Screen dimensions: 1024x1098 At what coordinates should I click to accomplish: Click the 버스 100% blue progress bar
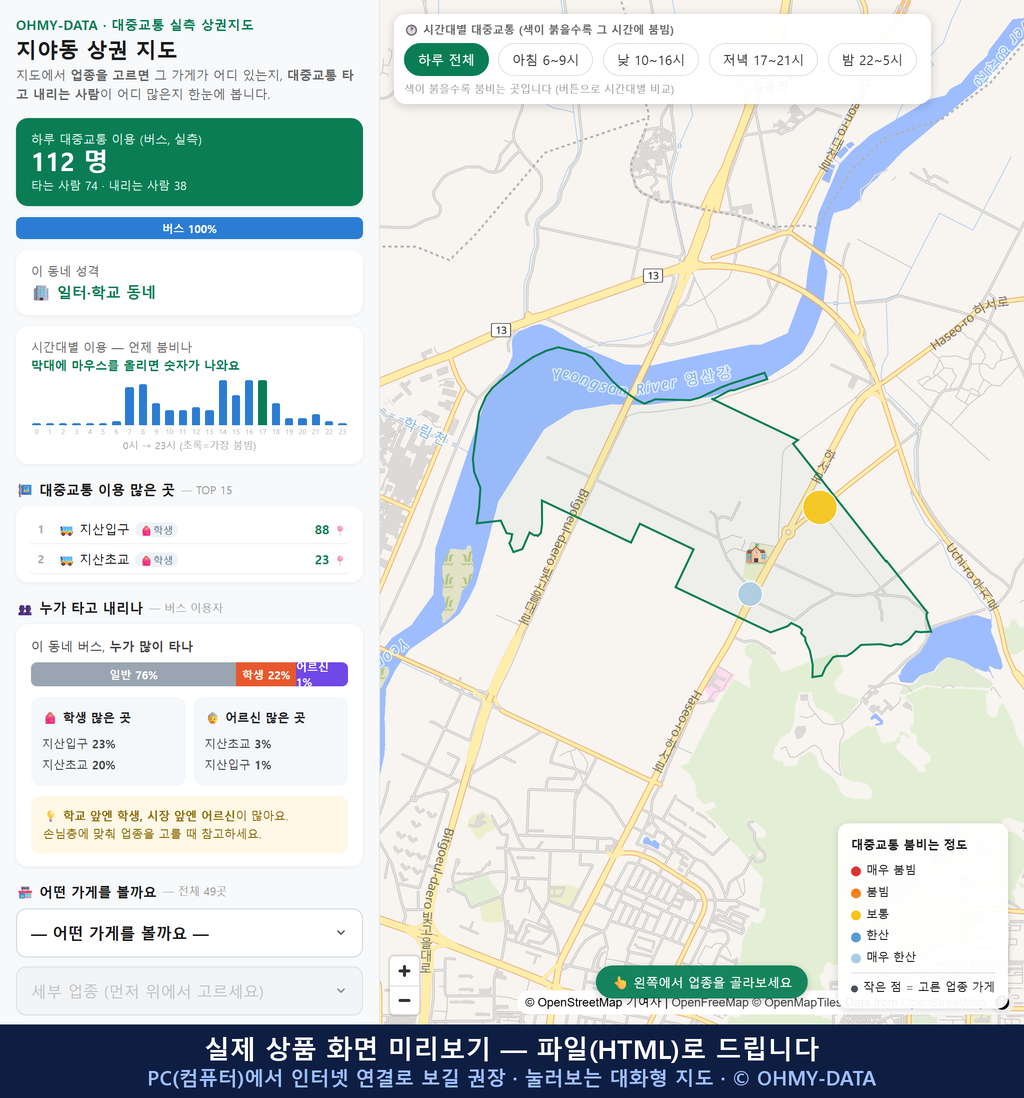tap(189, 228)
